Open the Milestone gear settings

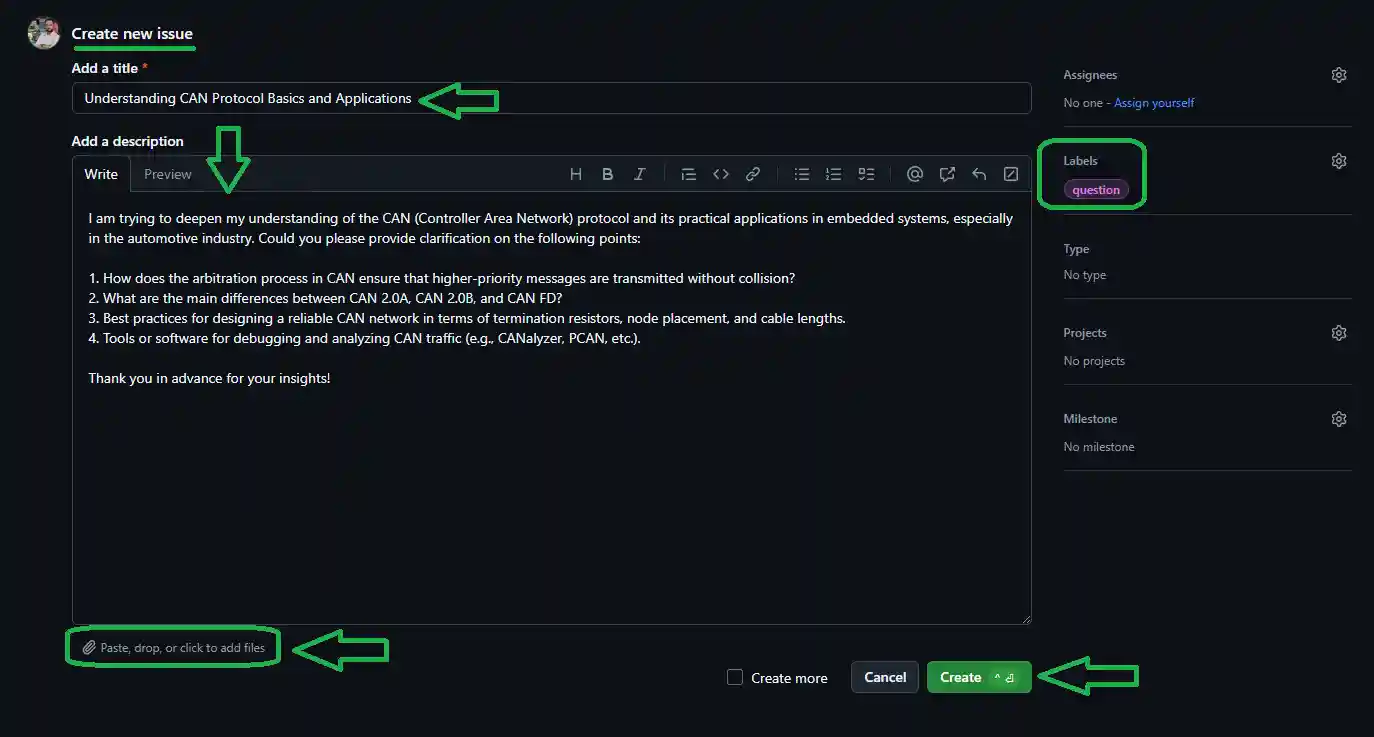click(x=1339, y=419)
